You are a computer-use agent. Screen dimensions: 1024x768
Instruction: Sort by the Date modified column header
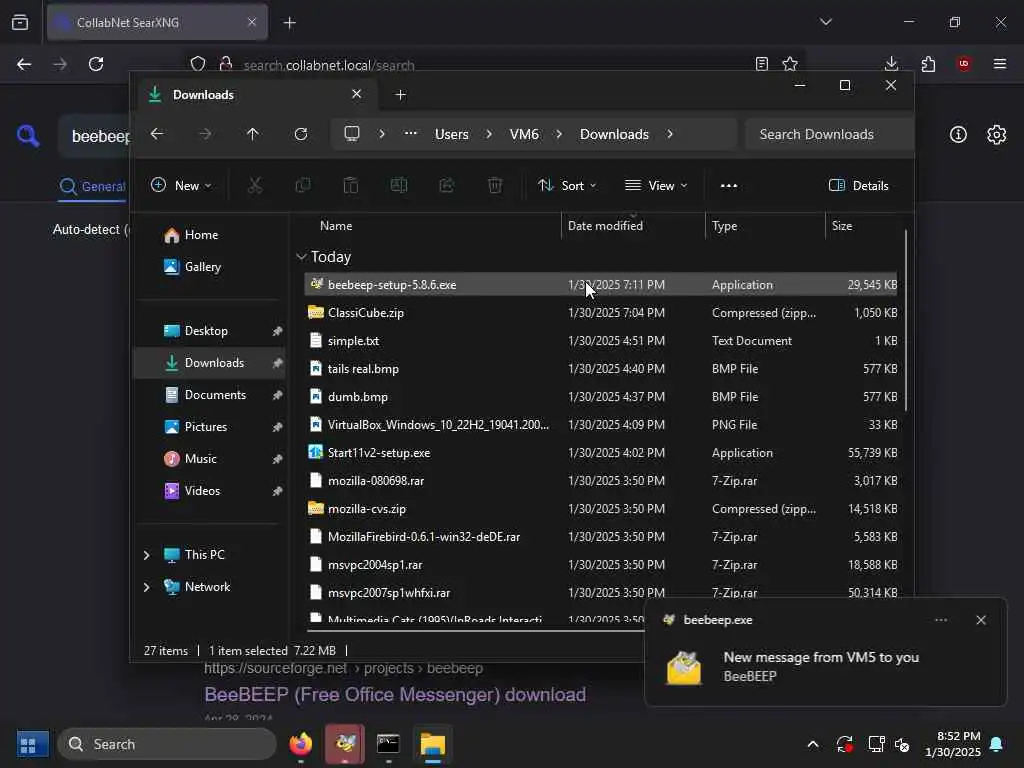coord(605,225)
